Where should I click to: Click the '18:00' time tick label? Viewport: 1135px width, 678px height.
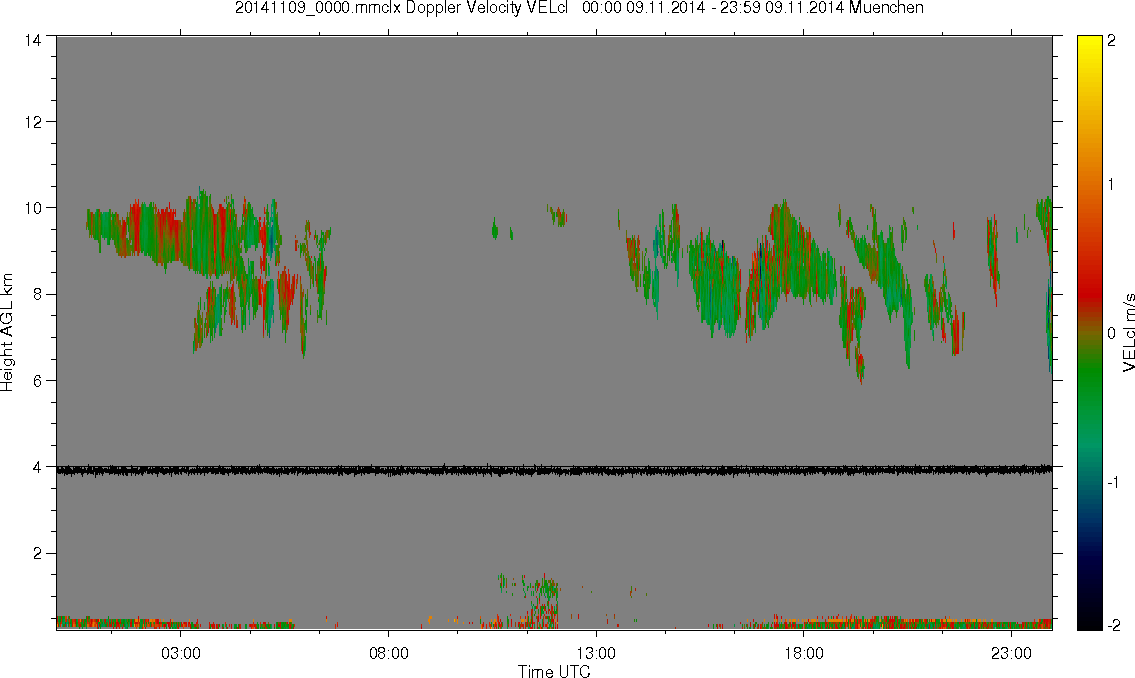(804, 653)
